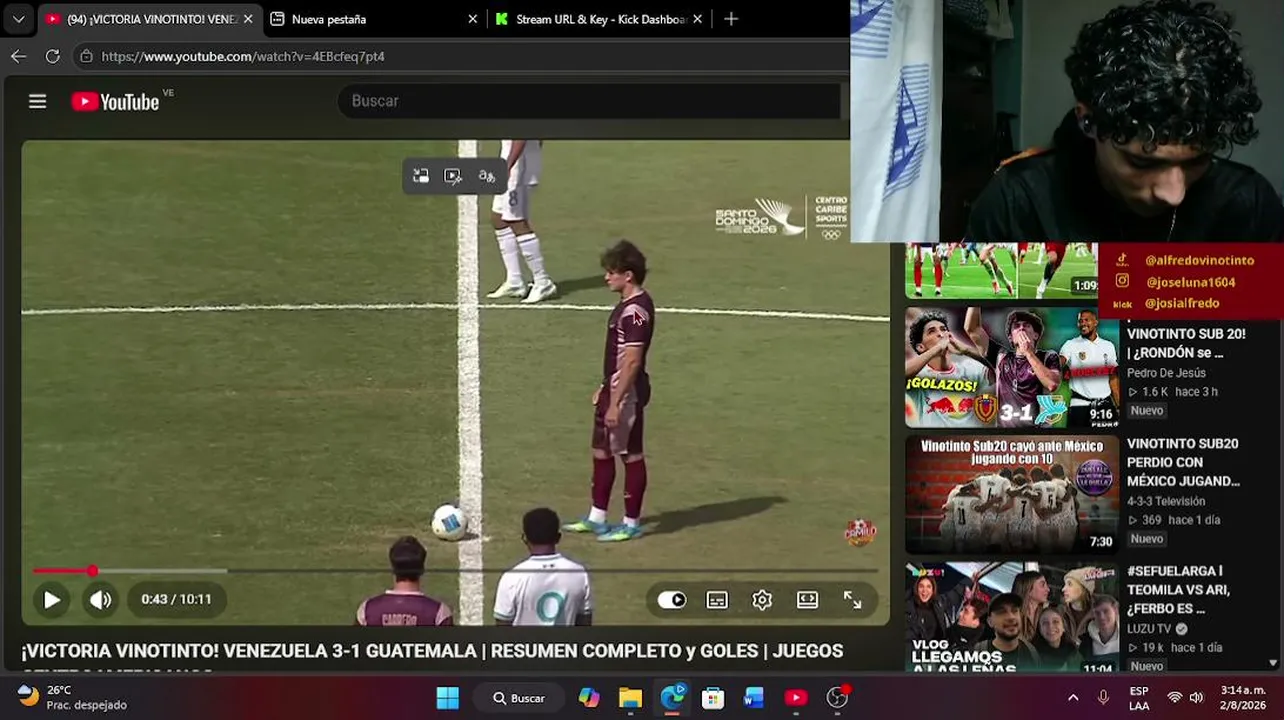Launch Copilot from the taskbar
1284x720 pixels.
click(589, 698)
